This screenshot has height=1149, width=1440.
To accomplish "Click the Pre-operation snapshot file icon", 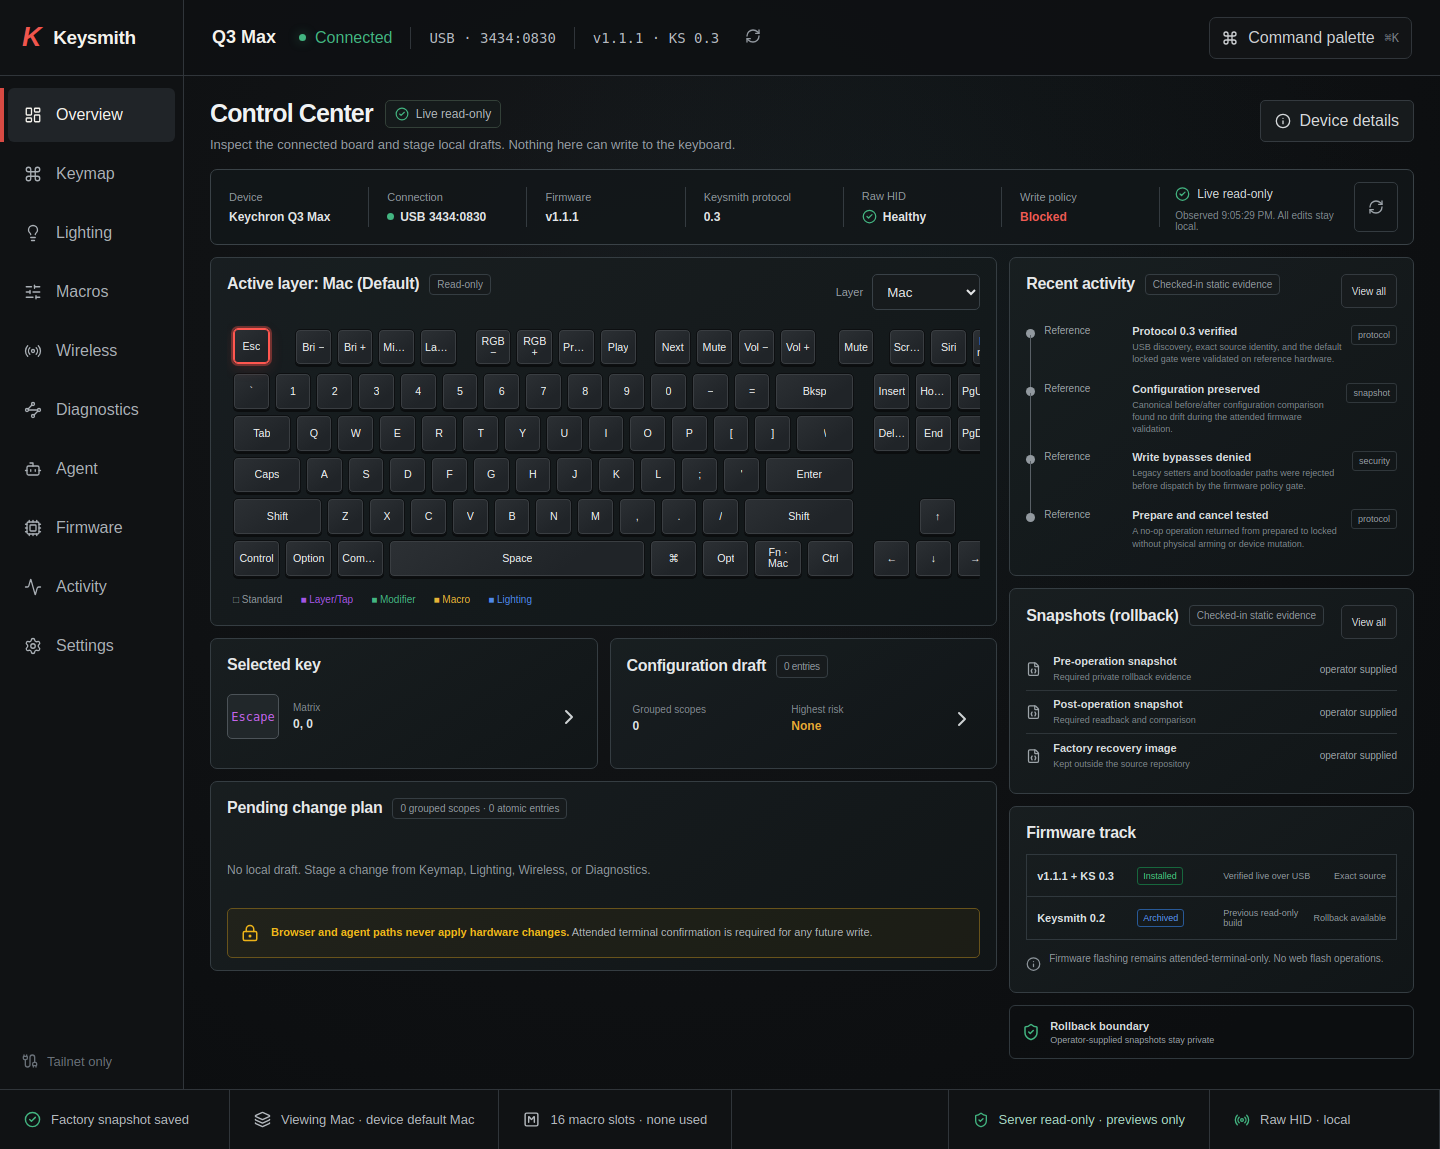I will (x=1034, y=669).
